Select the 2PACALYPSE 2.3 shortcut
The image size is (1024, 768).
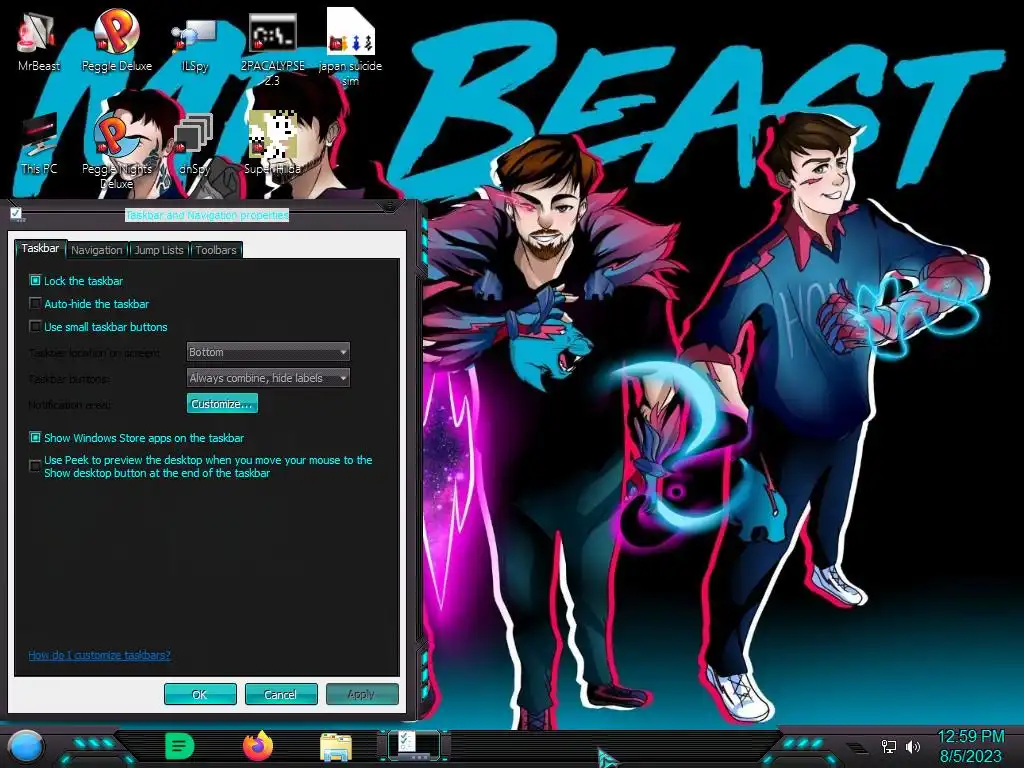click(x=272, y=49)
